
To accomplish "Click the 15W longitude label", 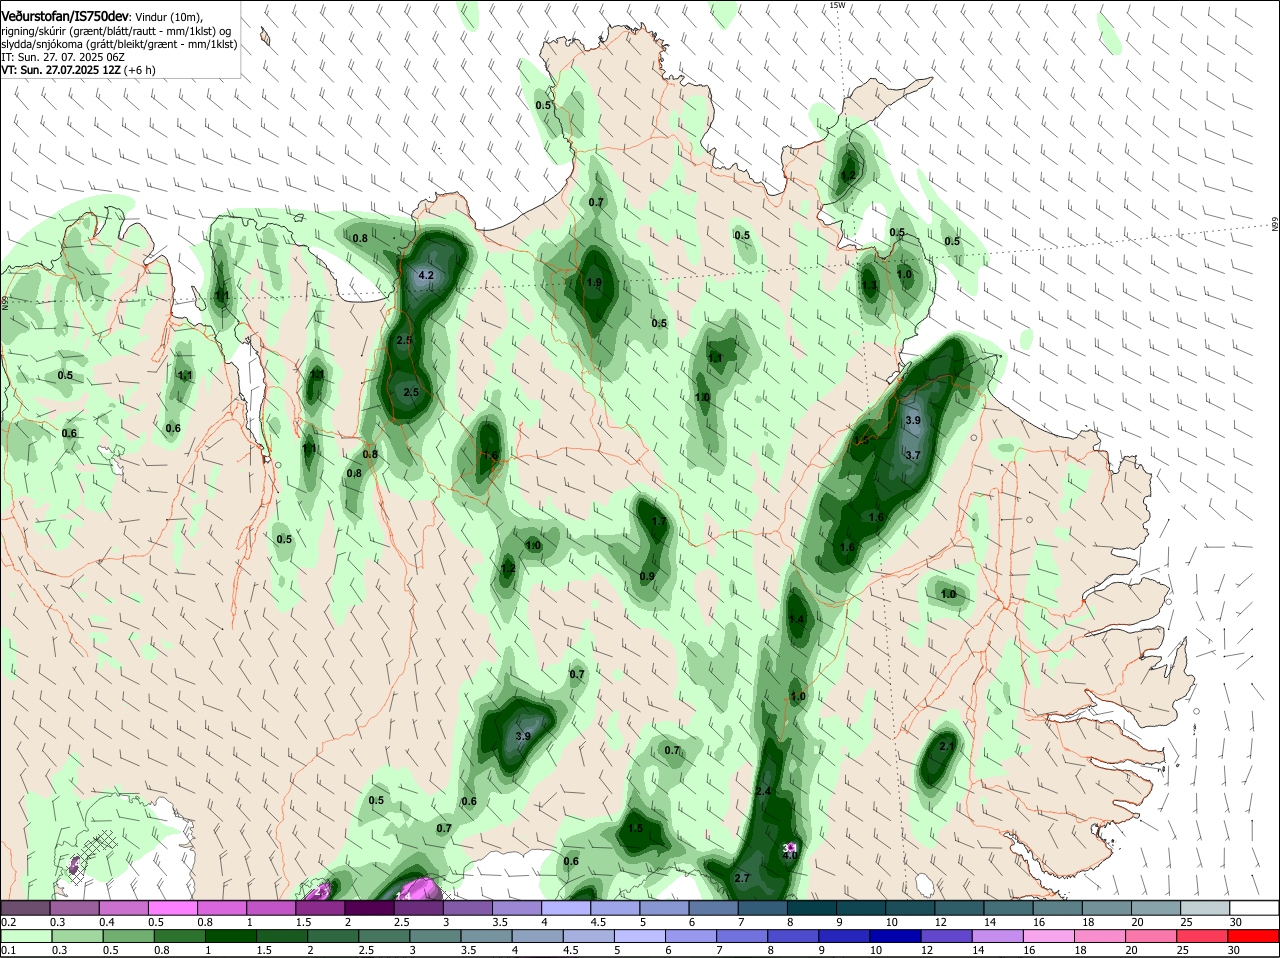I will tap(837, 5).
